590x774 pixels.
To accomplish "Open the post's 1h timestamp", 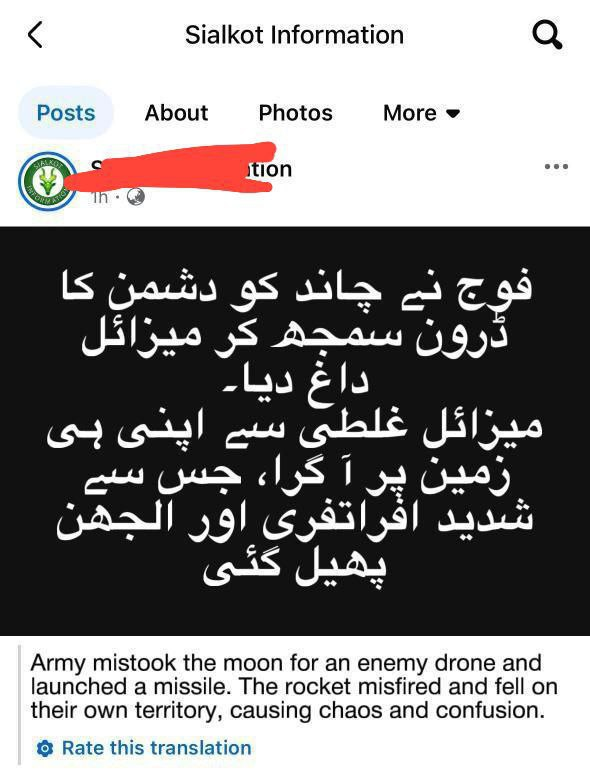I will 100,197.
